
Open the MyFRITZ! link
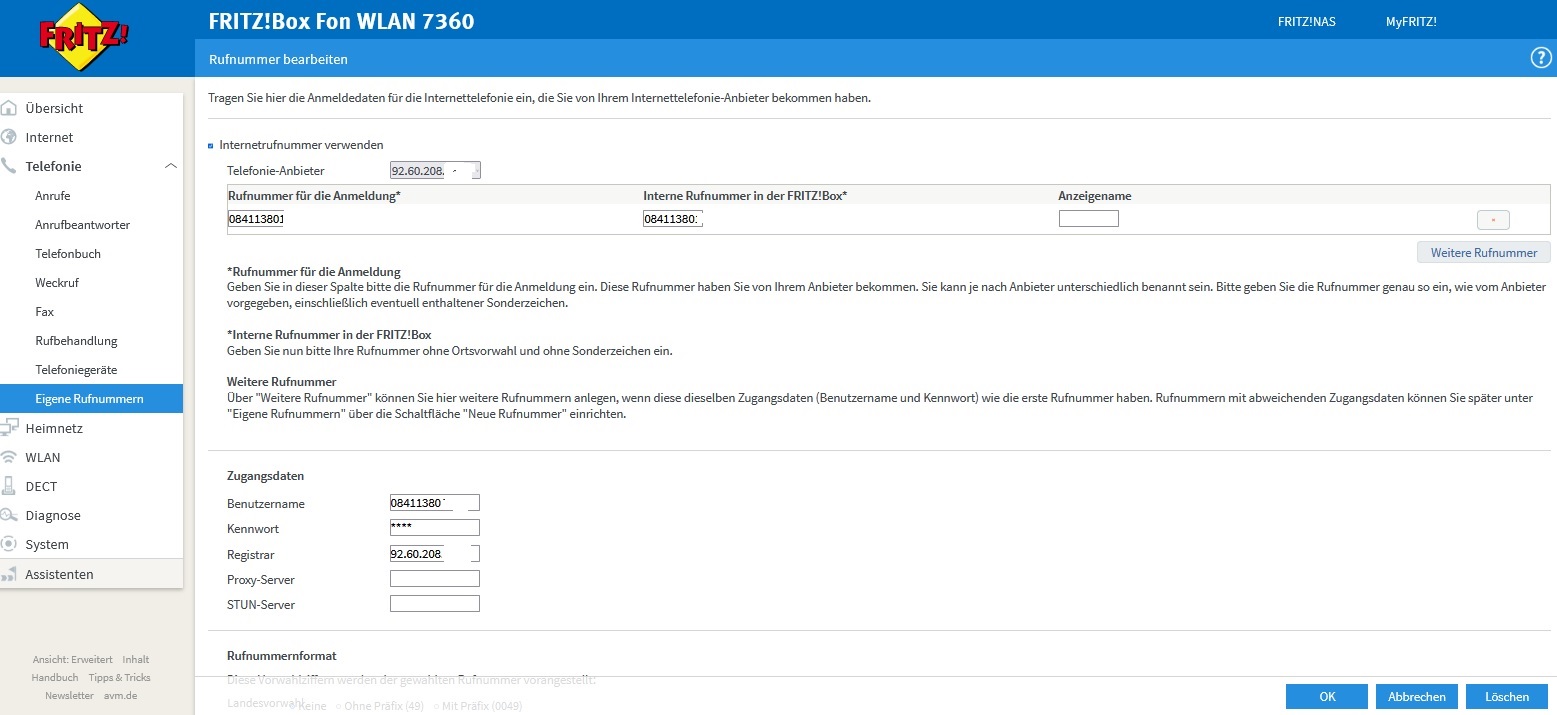point(1411,21)
